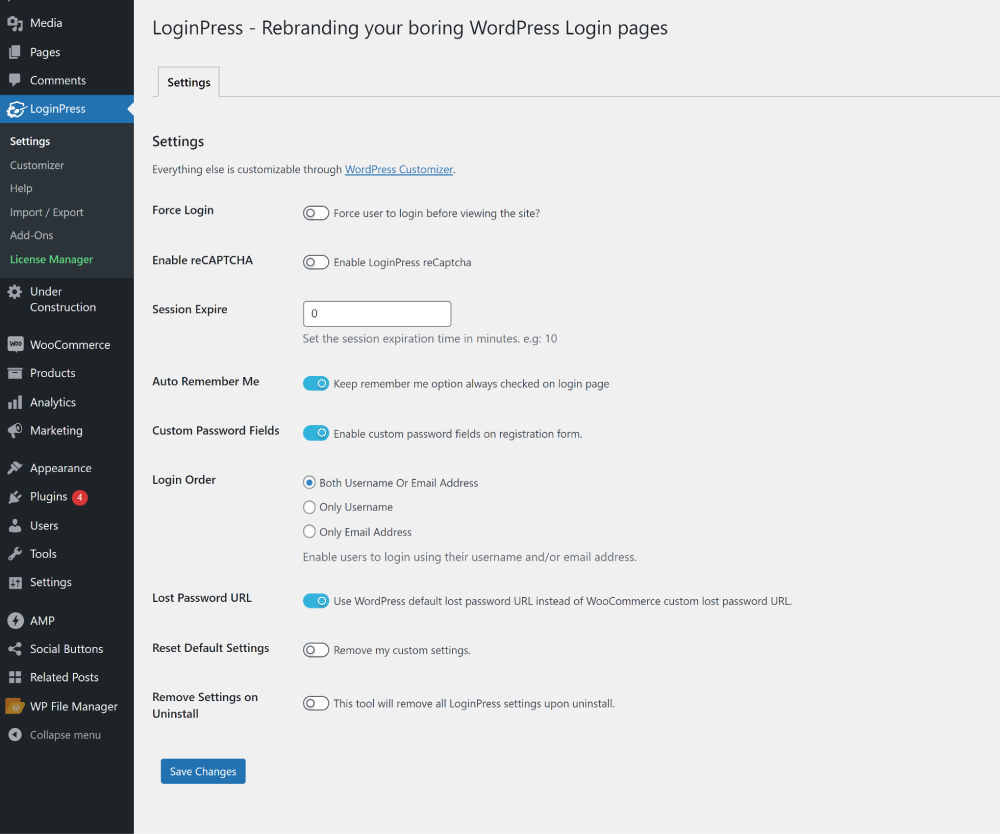Click the Marketing megaphone icon
The image size is (1000, 834).
[x=15, y=430]
